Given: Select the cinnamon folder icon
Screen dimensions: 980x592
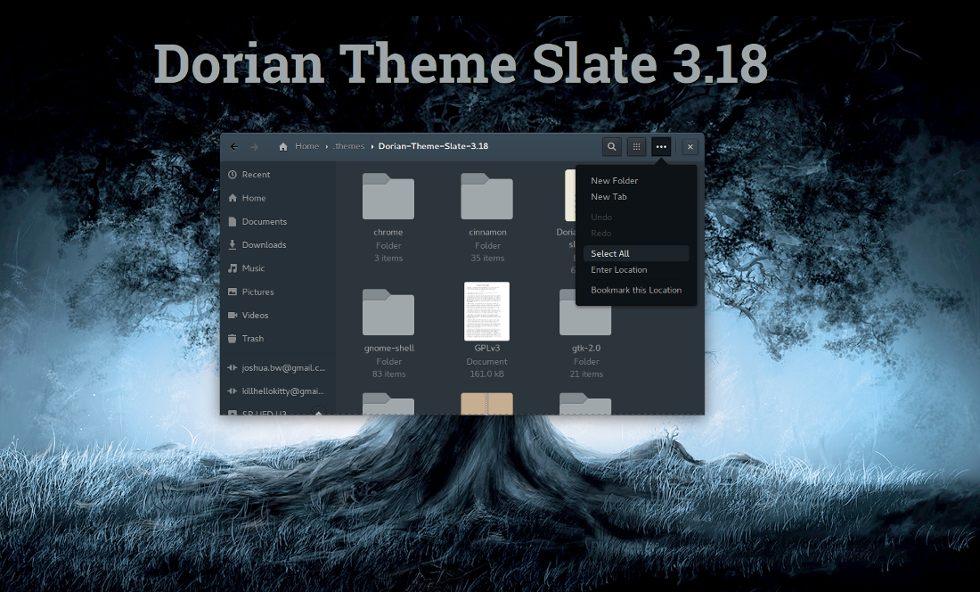Looking at the screenshot, I should [x=487, y=196].
